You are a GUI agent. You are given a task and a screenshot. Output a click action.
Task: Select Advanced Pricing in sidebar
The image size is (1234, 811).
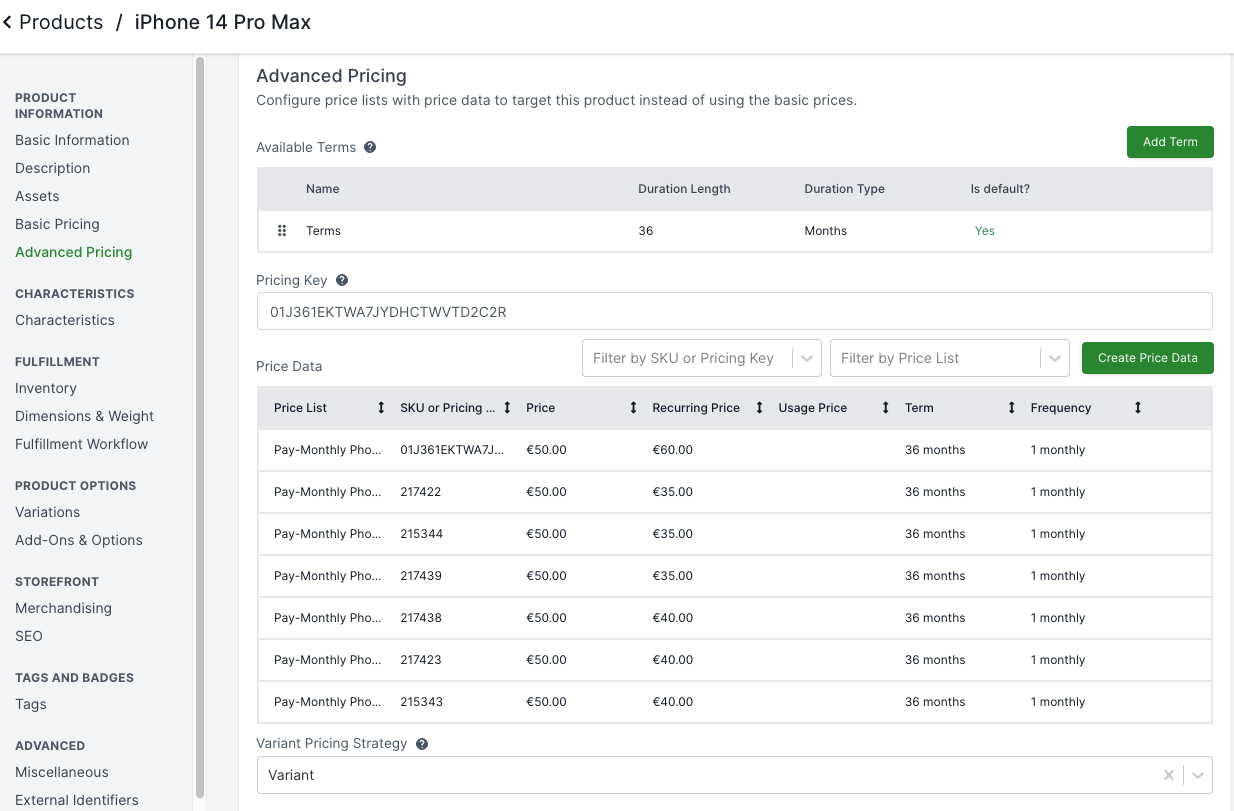click(x=73, y=252)
